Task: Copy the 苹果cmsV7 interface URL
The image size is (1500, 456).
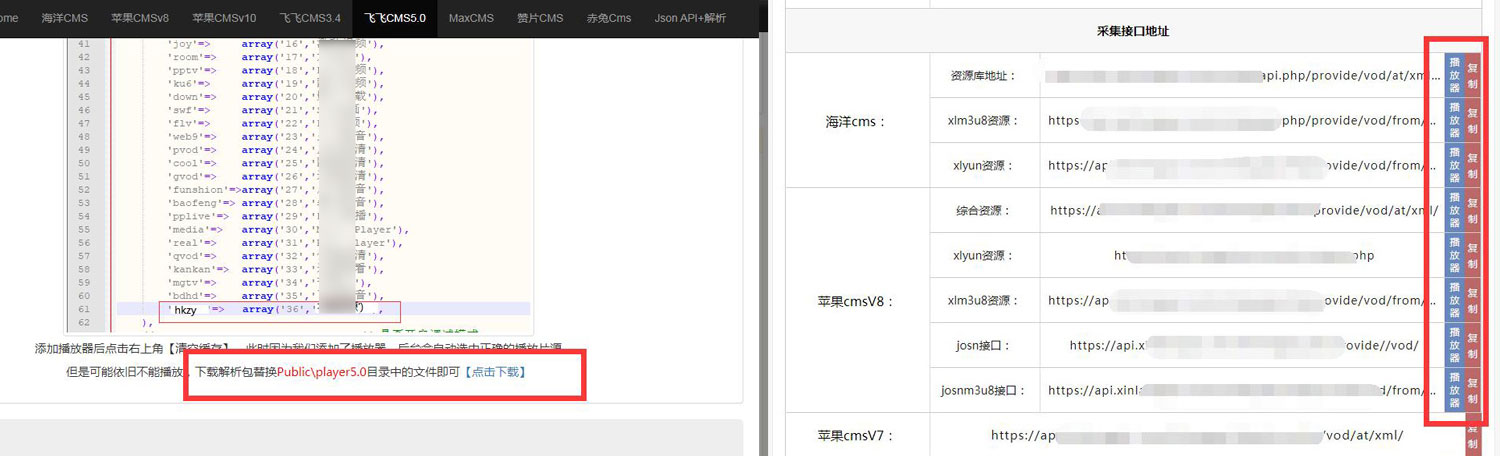Action: click(x=1472, y=434)
